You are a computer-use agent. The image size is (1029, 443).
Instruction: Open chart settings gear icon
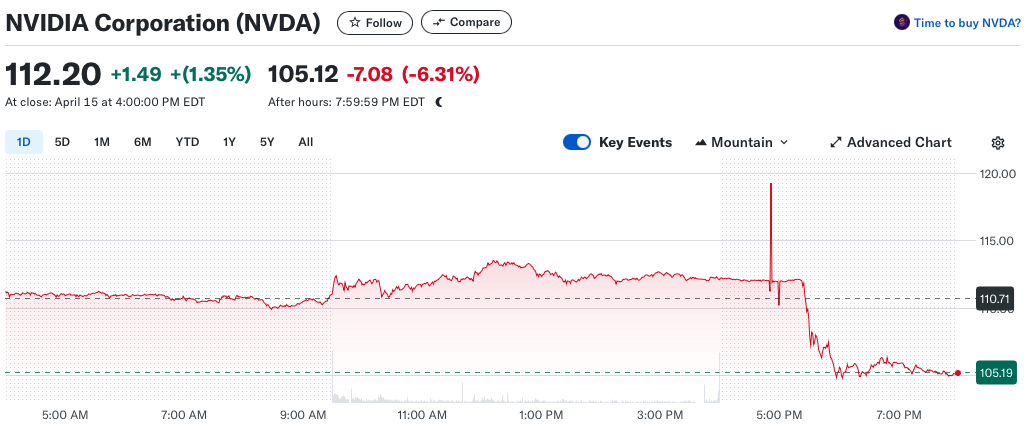click(x=997, y=143)
